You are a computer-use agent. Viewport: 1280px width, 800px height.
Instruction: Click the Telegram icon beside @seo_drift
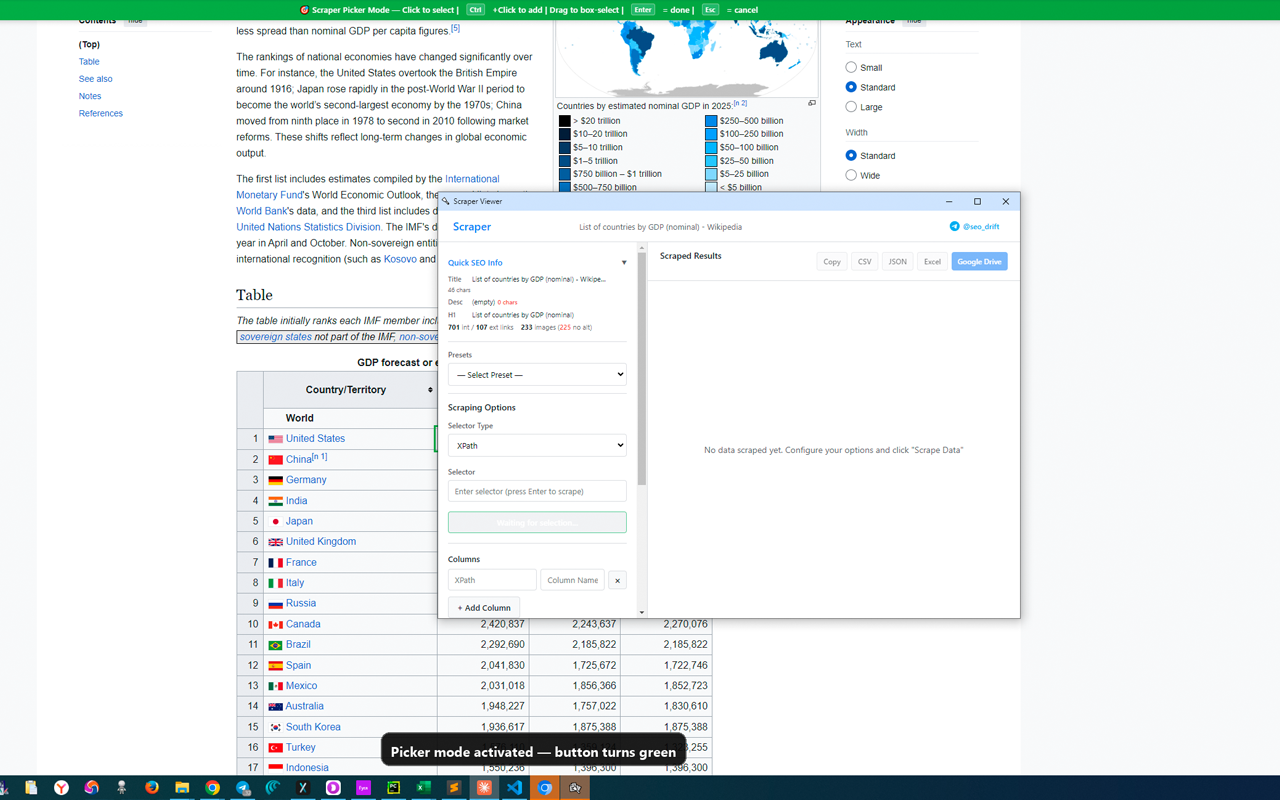tap(954, 227)
